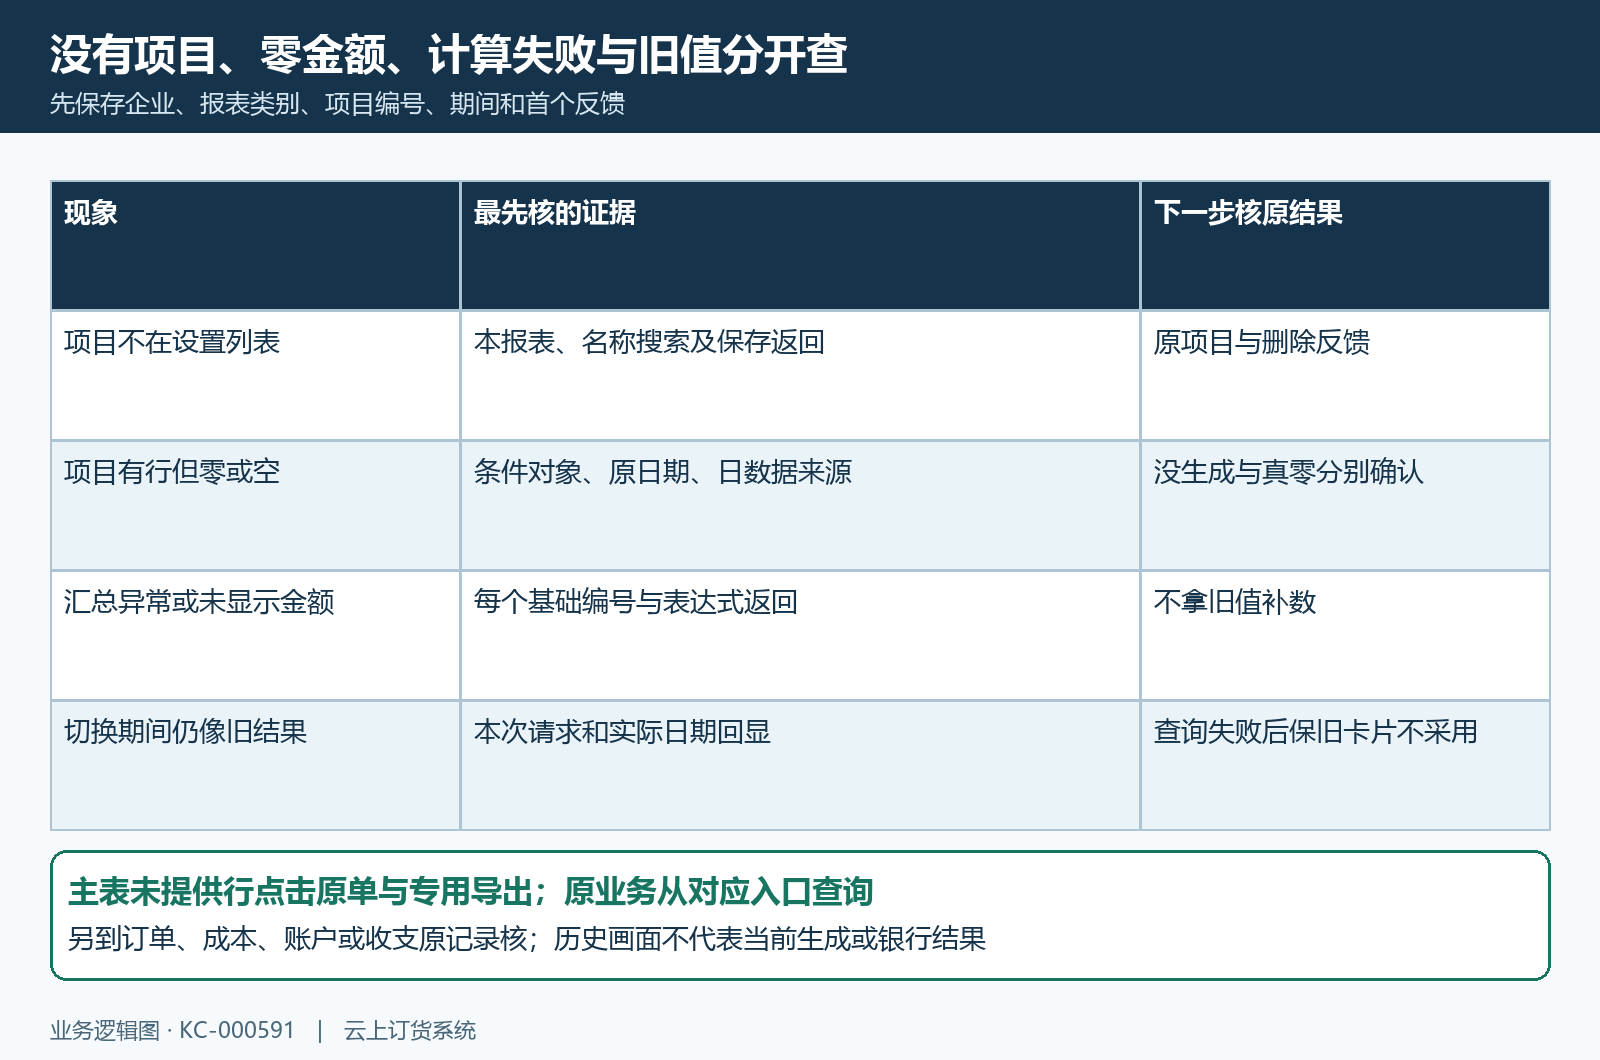The height and width of the screenshot is (1060, 1600).
Task: Click cell 本次请求和实际日期回显
Action: pyautogui.click(x=800, y=765)
